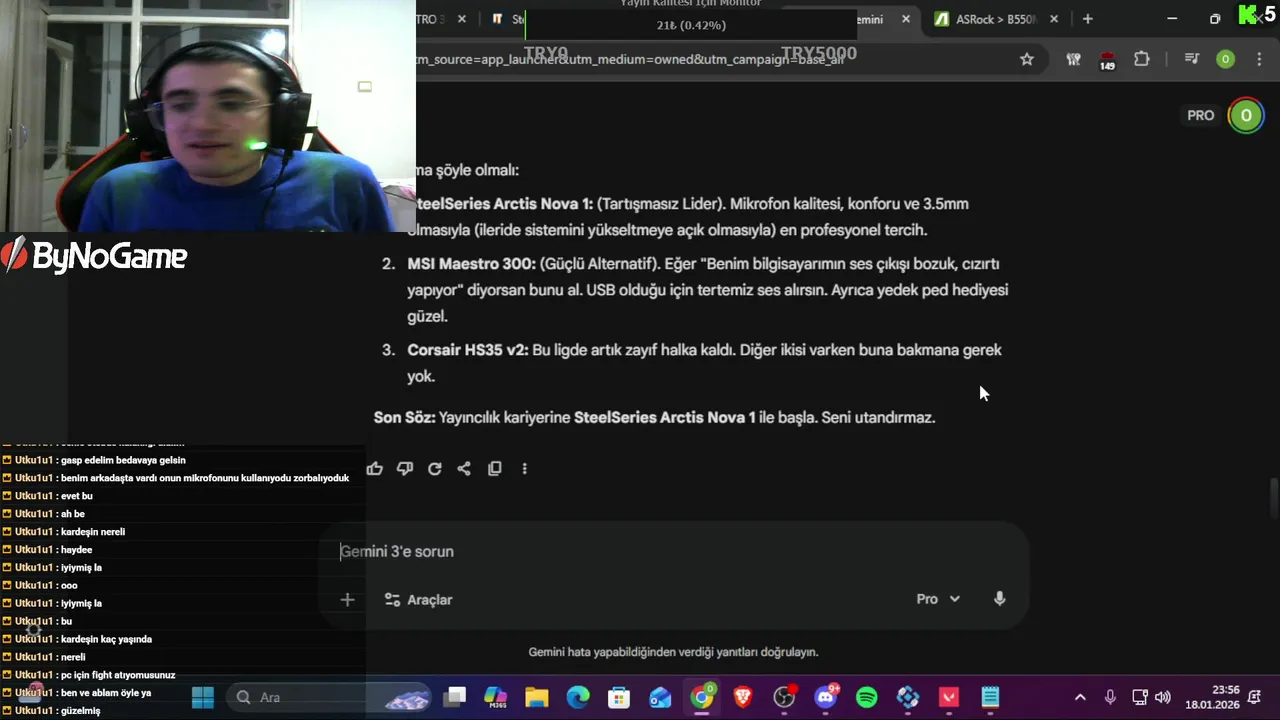
Task: Click the MSI Maestro 300 heading
Action: click(x=472, y=264)
